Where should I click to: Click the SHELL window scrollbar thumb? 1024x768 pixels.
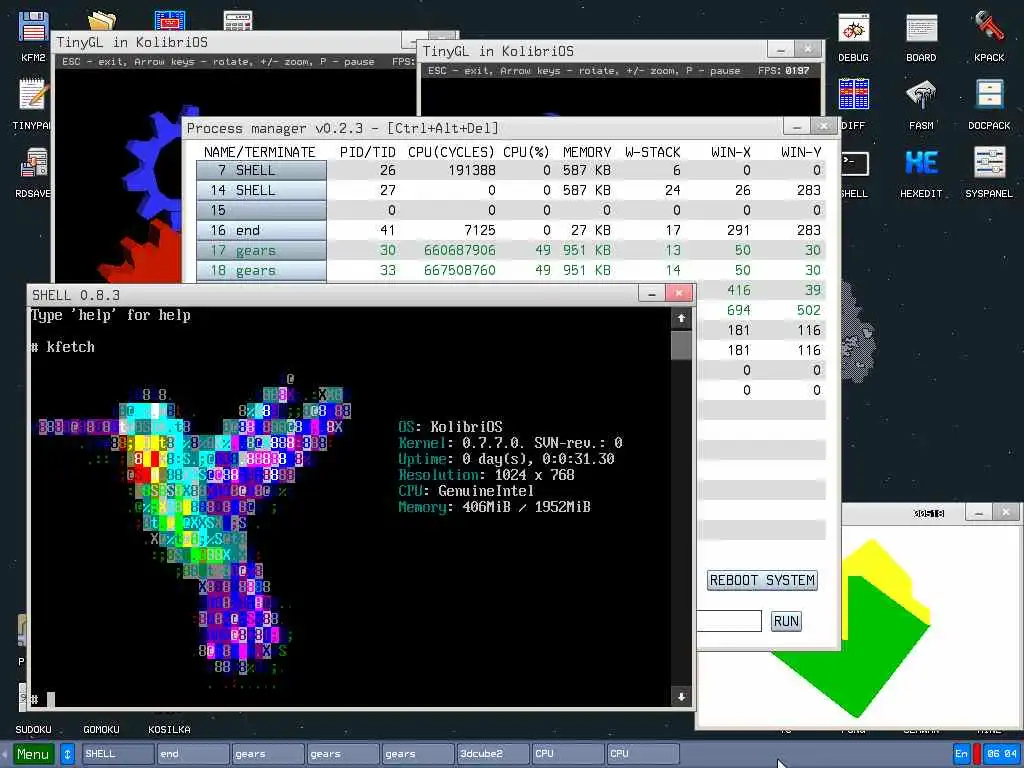(681, 345)
